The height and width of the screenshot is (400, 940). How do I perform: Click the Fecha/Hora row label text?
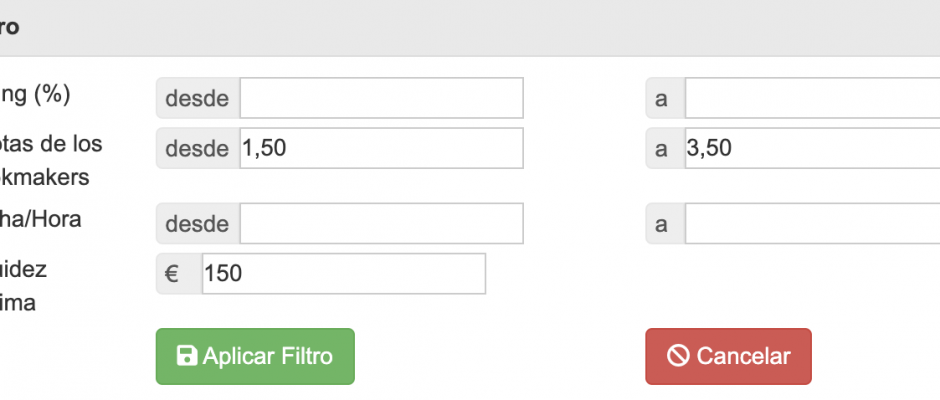pos(41,219)
